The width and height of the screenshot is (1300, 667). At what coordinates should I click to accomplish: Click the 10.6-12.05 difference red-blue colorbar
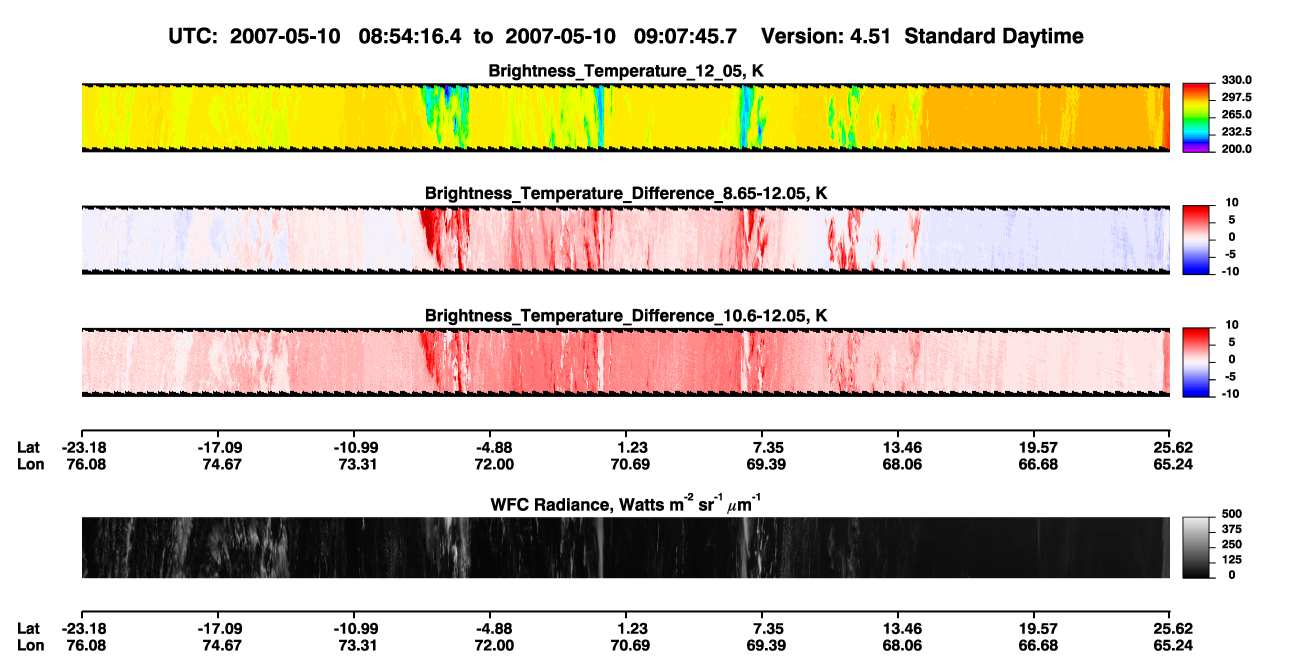coord(1196,360)
